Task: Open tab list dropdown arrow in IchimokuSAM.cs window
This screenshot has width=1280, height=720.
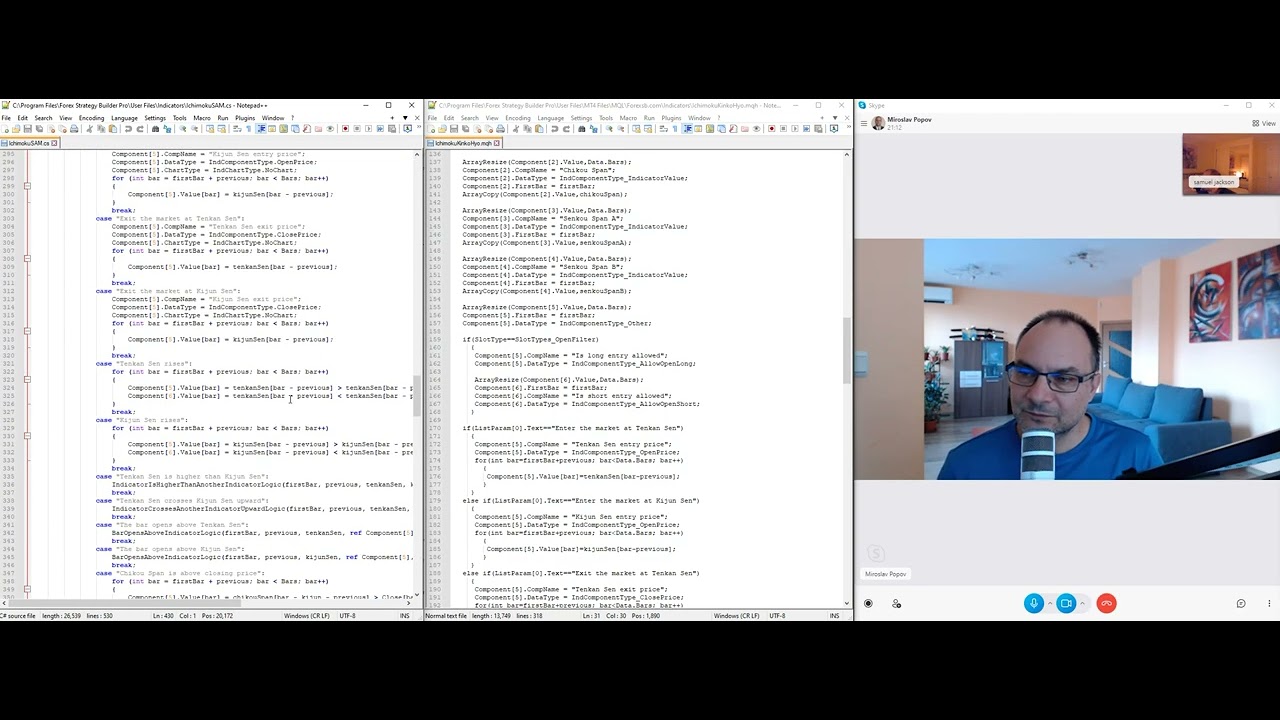Action: (405, 118)
